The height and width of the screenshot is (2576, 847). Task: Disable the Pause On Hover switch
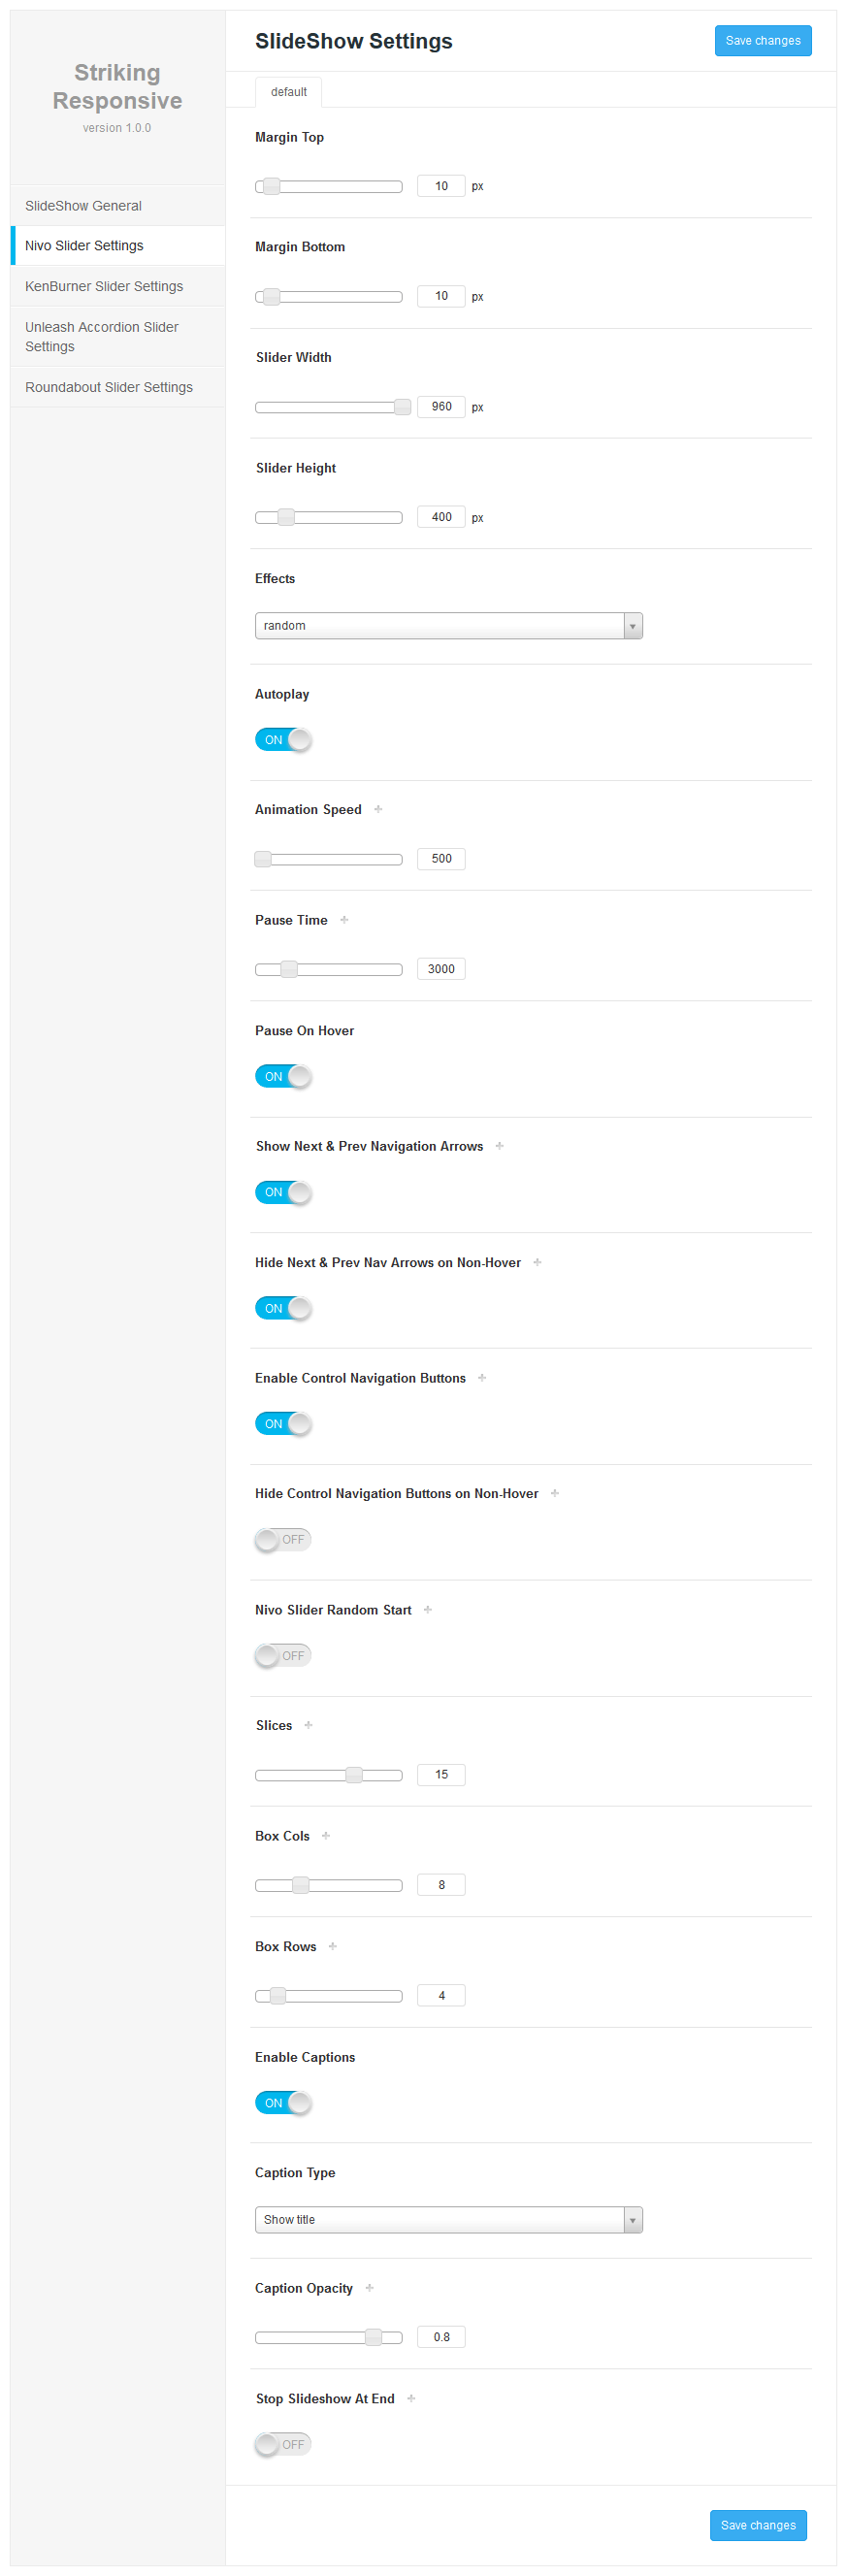(283, 1077)
